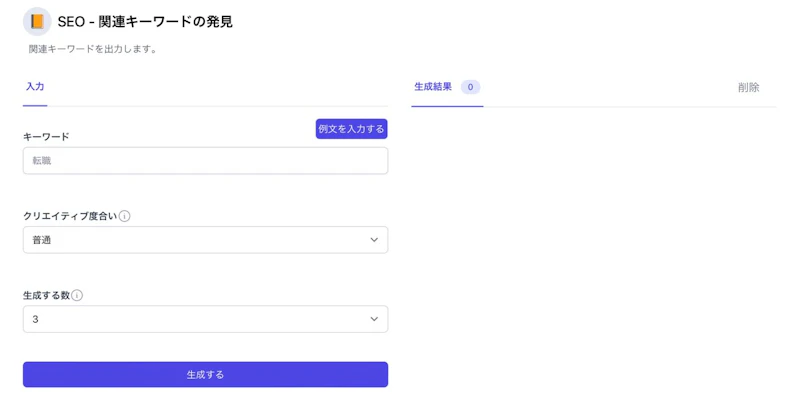The image size is (800, 406).
Task: Switch to the 入力 tab
Action: click(x=35, y=87)
